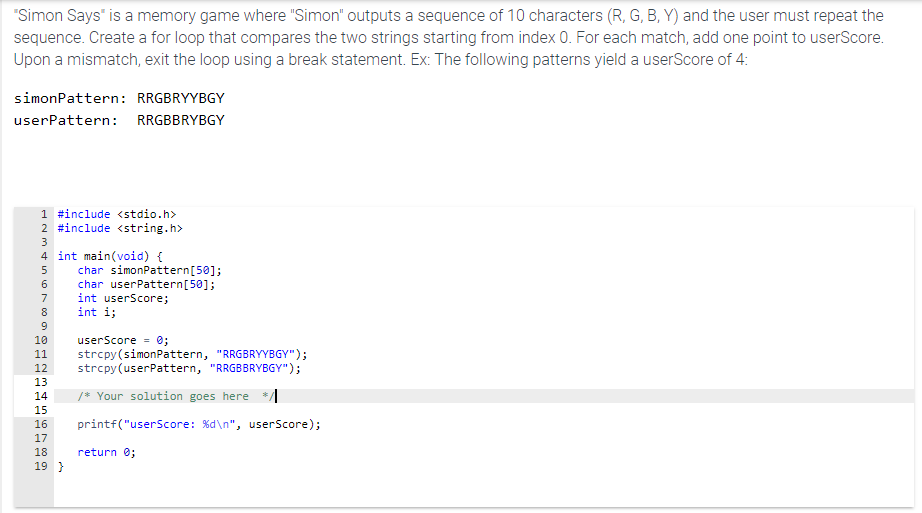The image size is (922, 513).
Task: Click the simonPattern example value RRGBRYYBGY
Action: (180, 99)
